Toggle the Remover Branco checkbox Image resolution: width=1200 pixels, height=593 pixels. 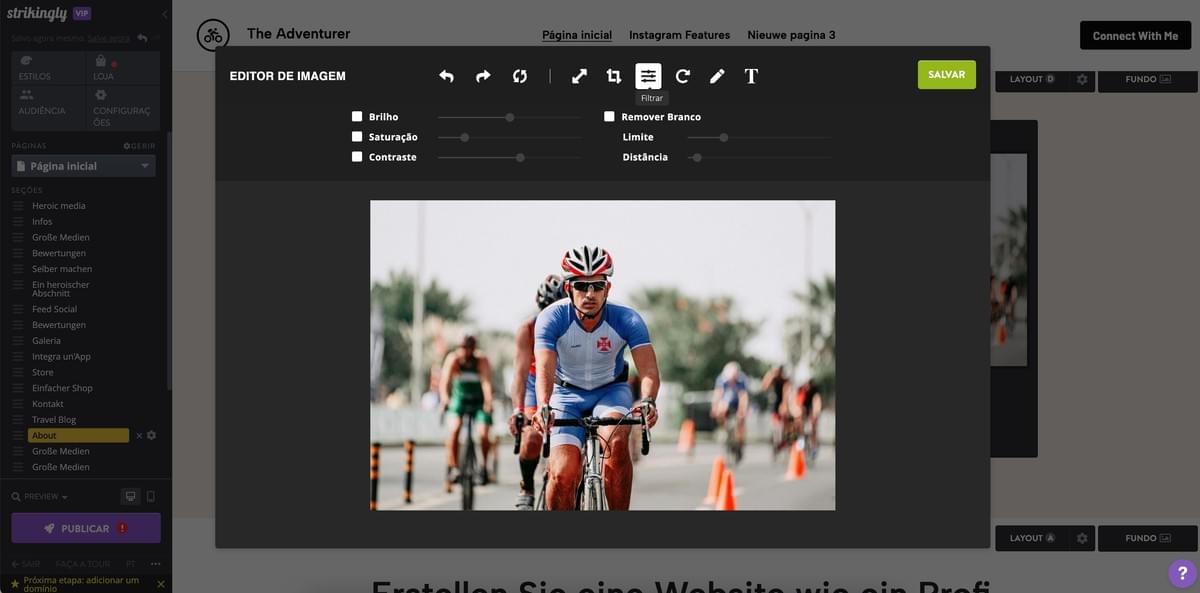tap(609, 117)
